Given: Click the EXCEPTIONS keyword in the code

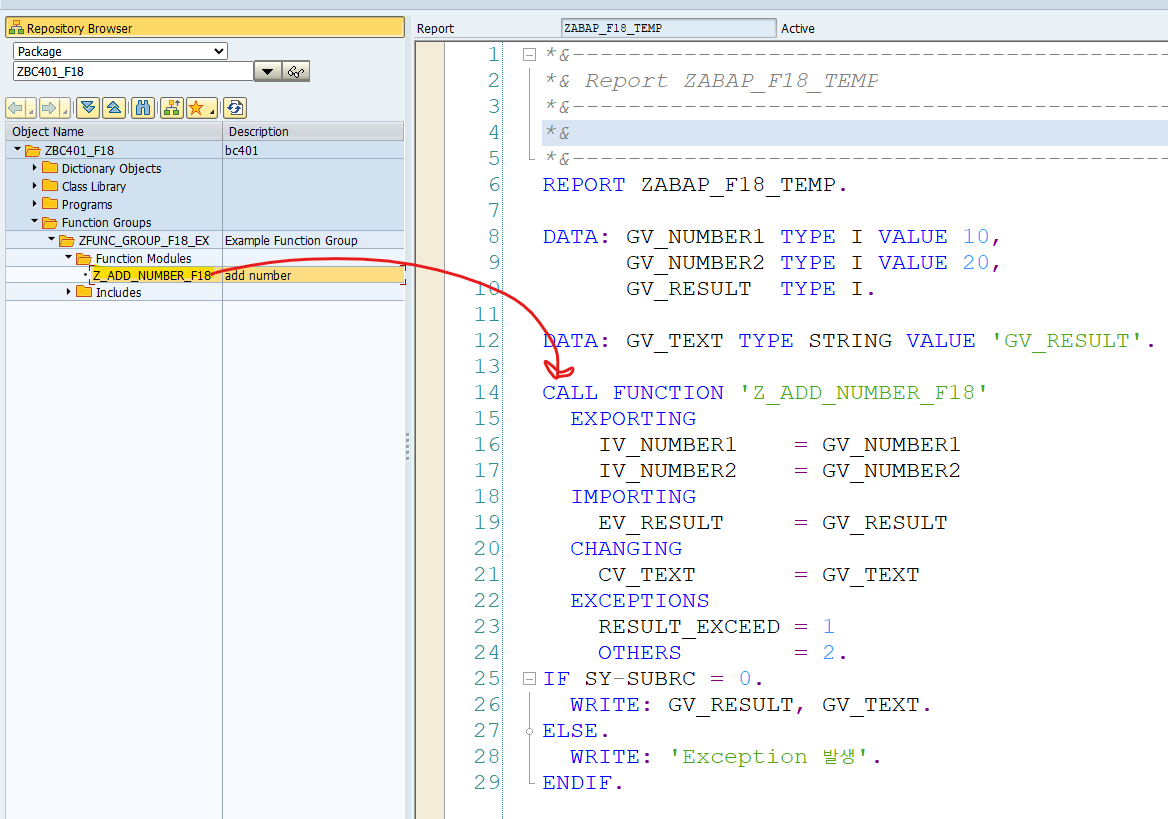Looking at the screenshot, I should pyautogui.click(x=640, y=601).
